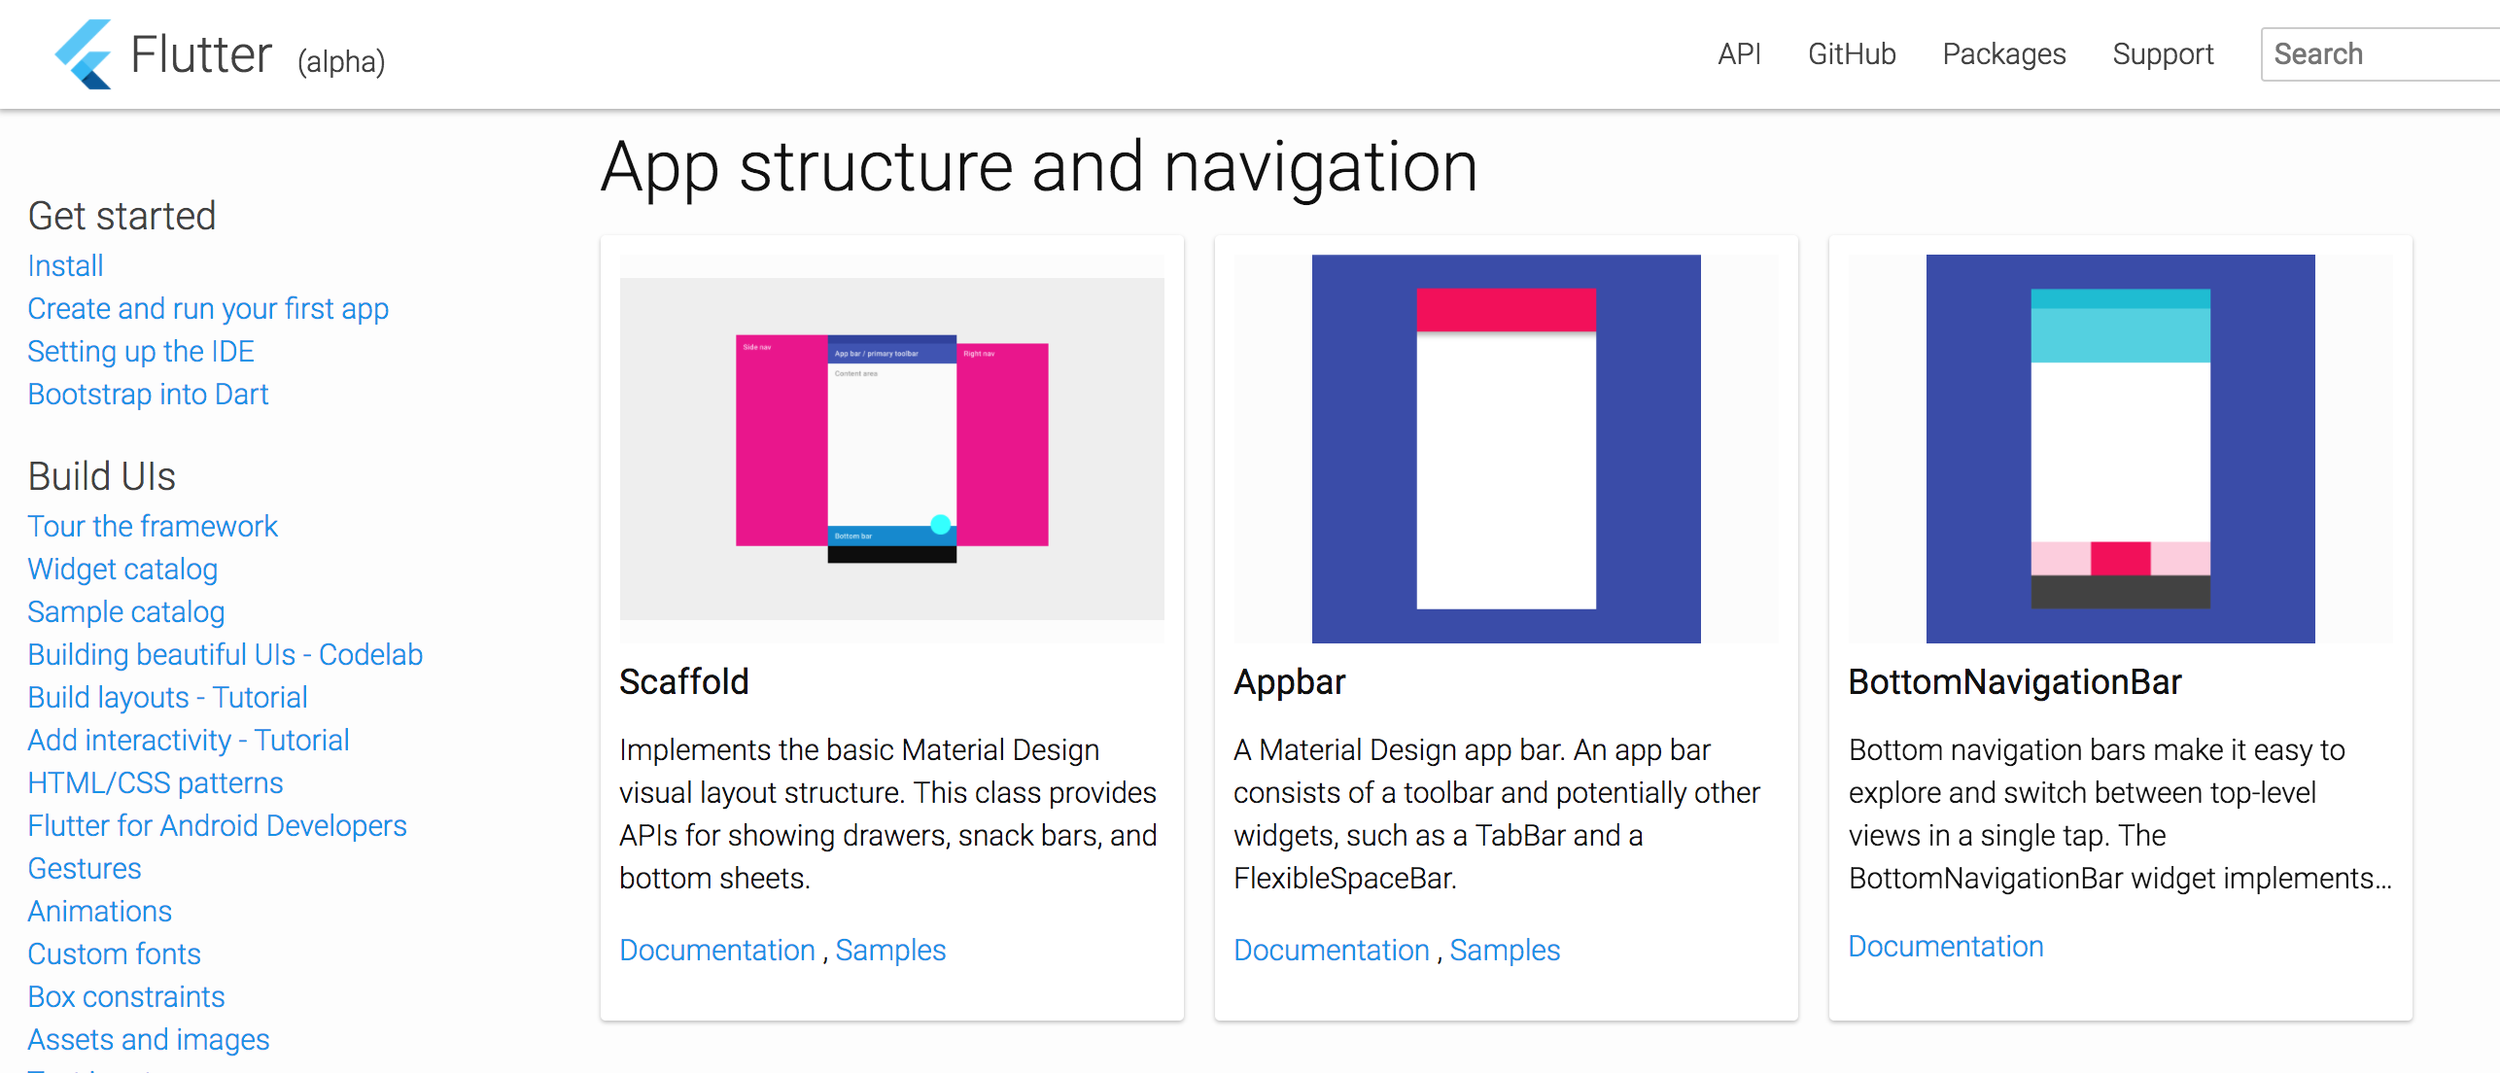The height and width of the screenshot is (1073, 2500).
Task: Open the API menu item
Action: click(1739, 54)
